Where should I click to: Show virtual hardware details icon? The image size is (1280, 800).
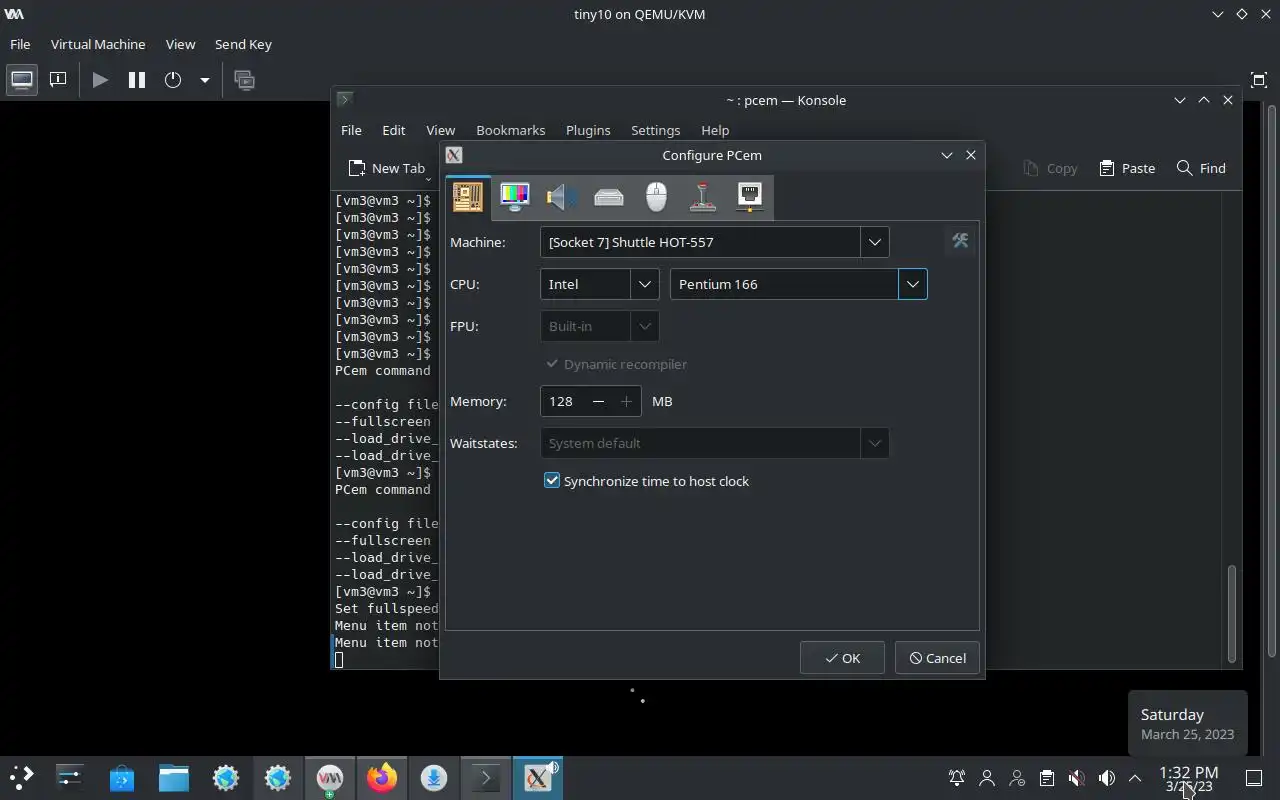coord(58,80)
